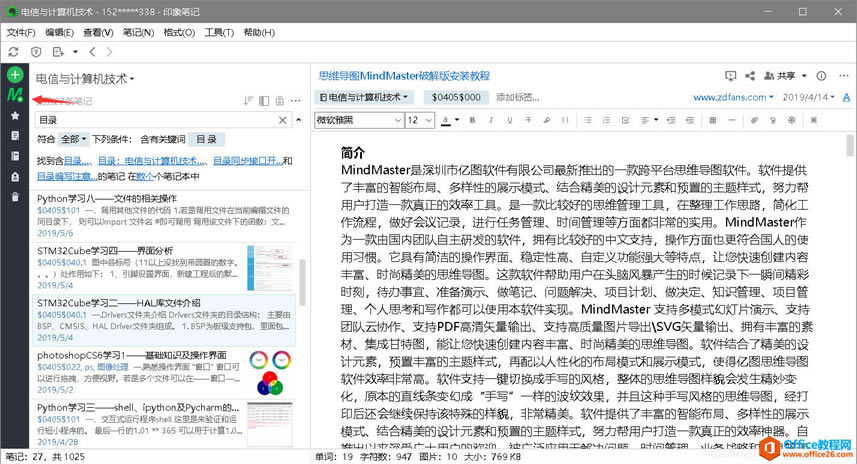Open the font size dropdown showing 12

pyautogui.click(x=419, y=120)
